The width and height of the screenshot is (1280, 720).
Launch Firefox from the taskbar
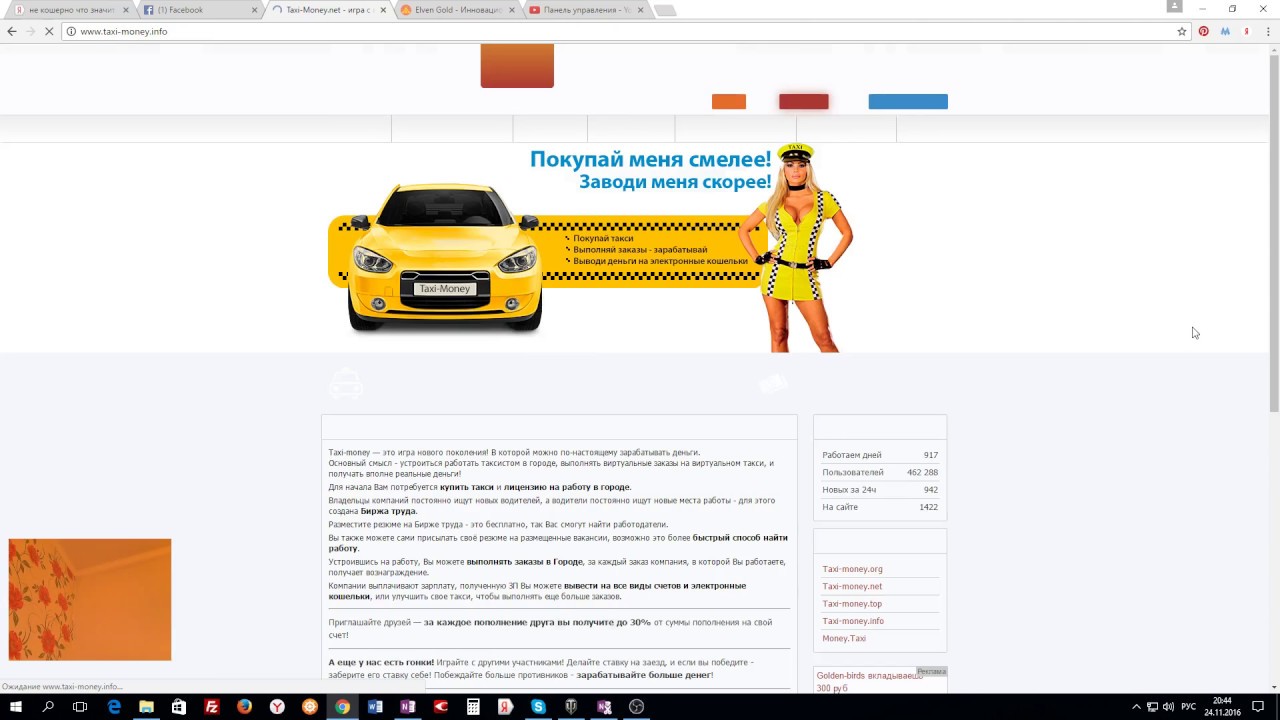click(244, 707)
